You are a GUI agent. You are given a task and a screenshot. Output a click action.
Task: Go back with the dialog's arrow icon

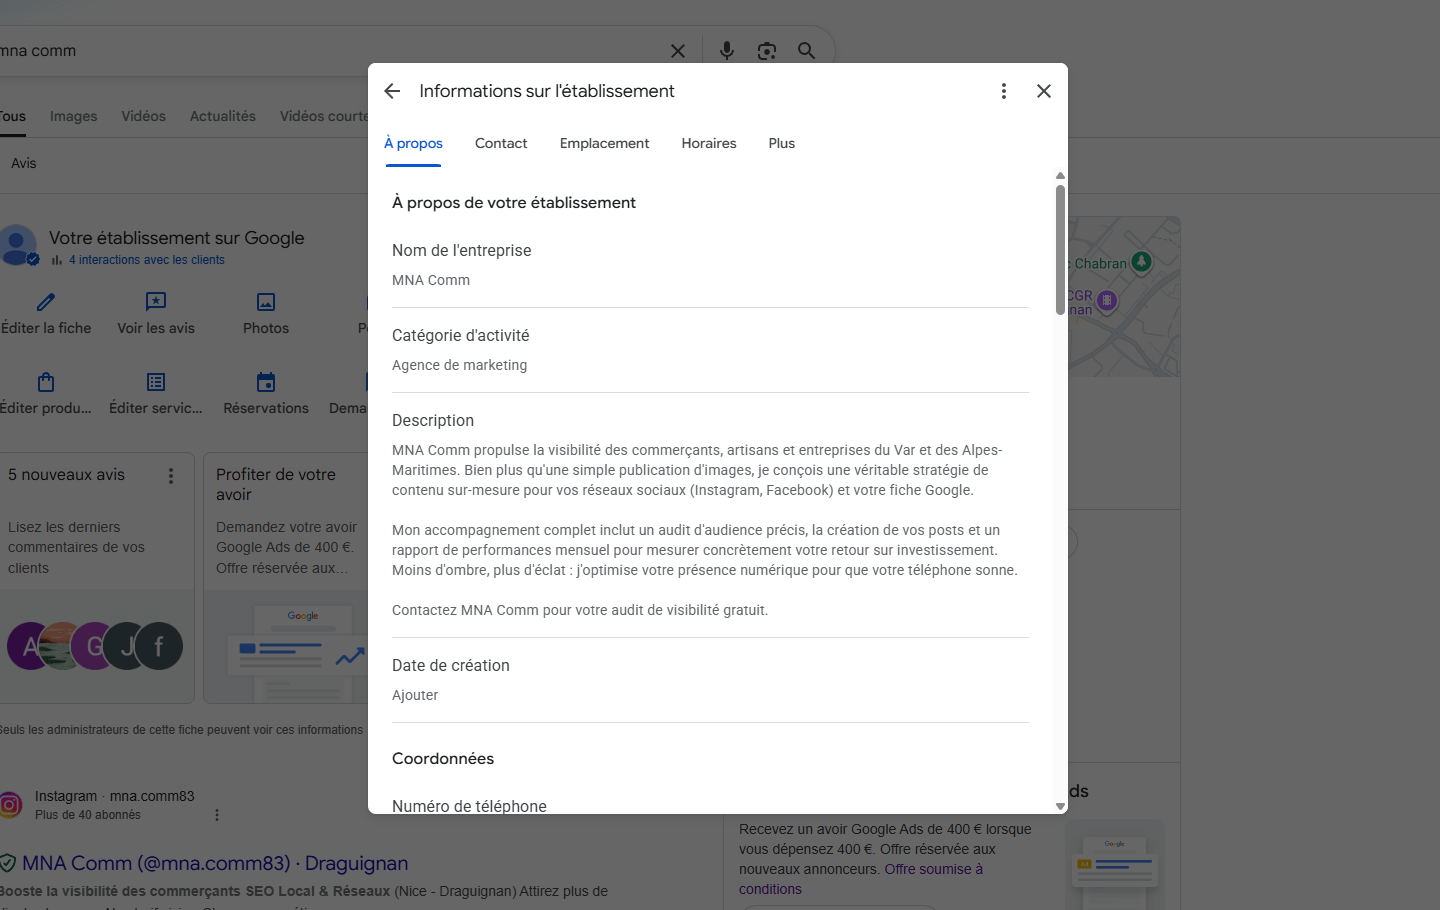(x=392, y=91)
